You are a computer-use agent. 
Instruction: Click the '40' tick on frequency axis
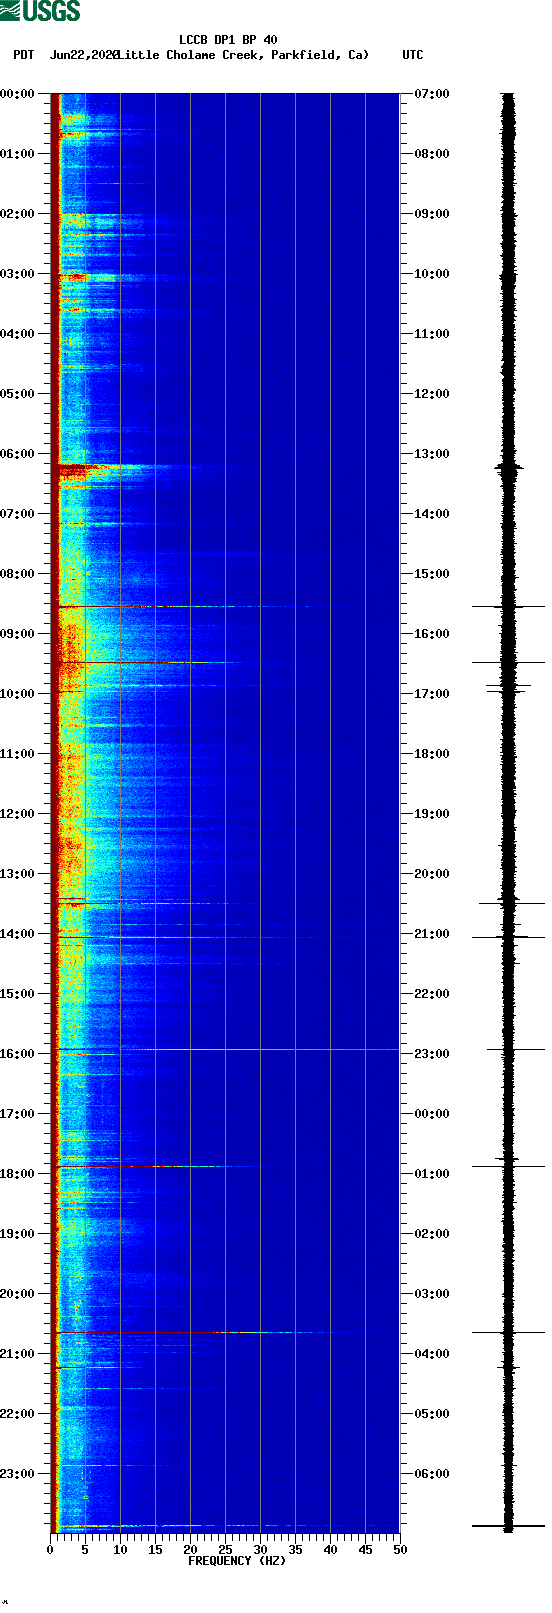point(330,1550)
